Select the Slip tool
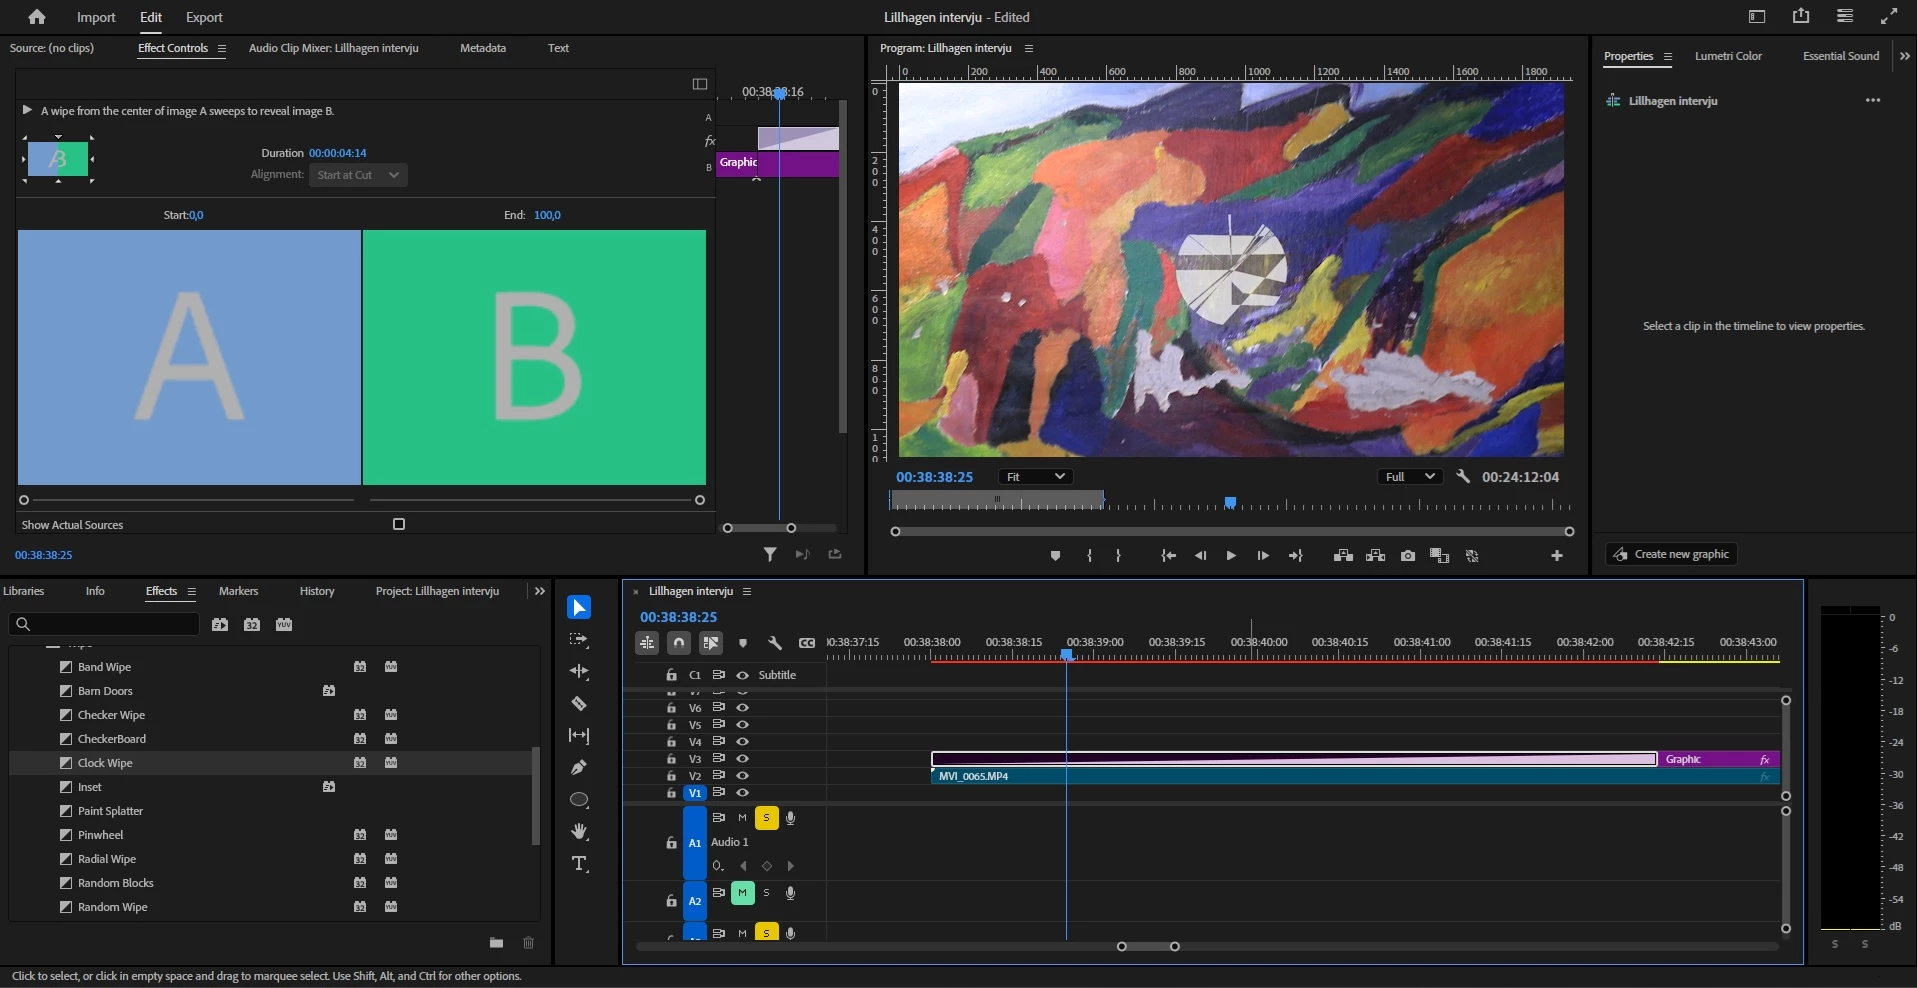This screenshot has width=1917, height=988. (x=579, y=735)
